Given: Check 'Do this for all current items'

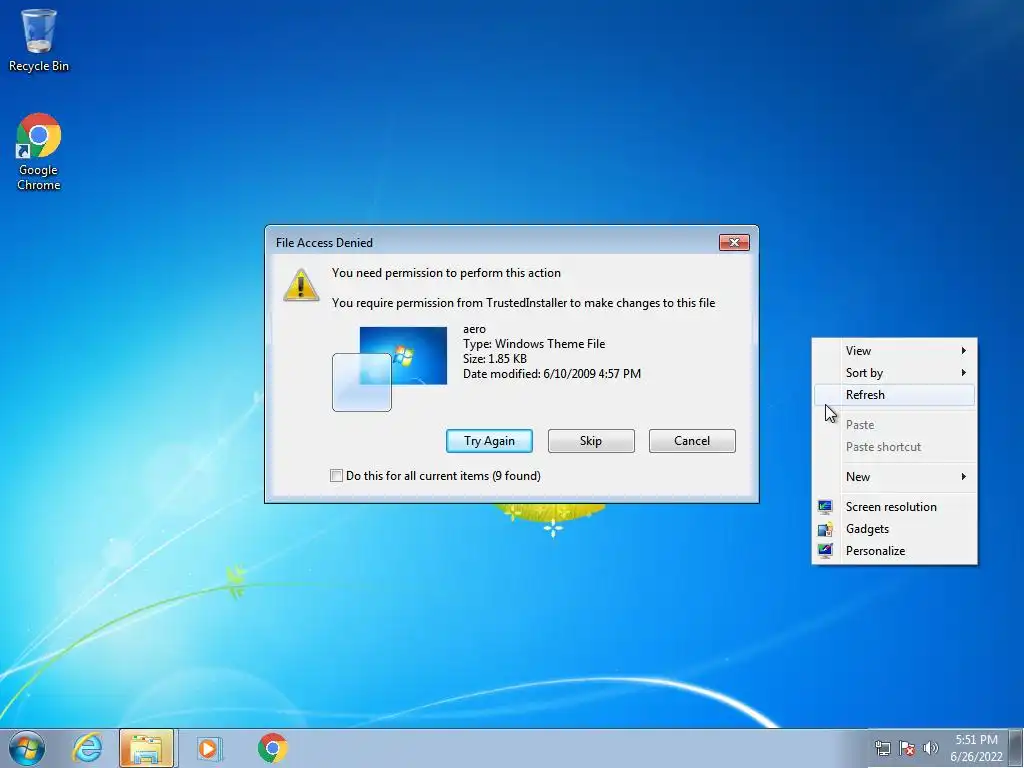Looking at the screenshot, I should click(x=336, y=475).
